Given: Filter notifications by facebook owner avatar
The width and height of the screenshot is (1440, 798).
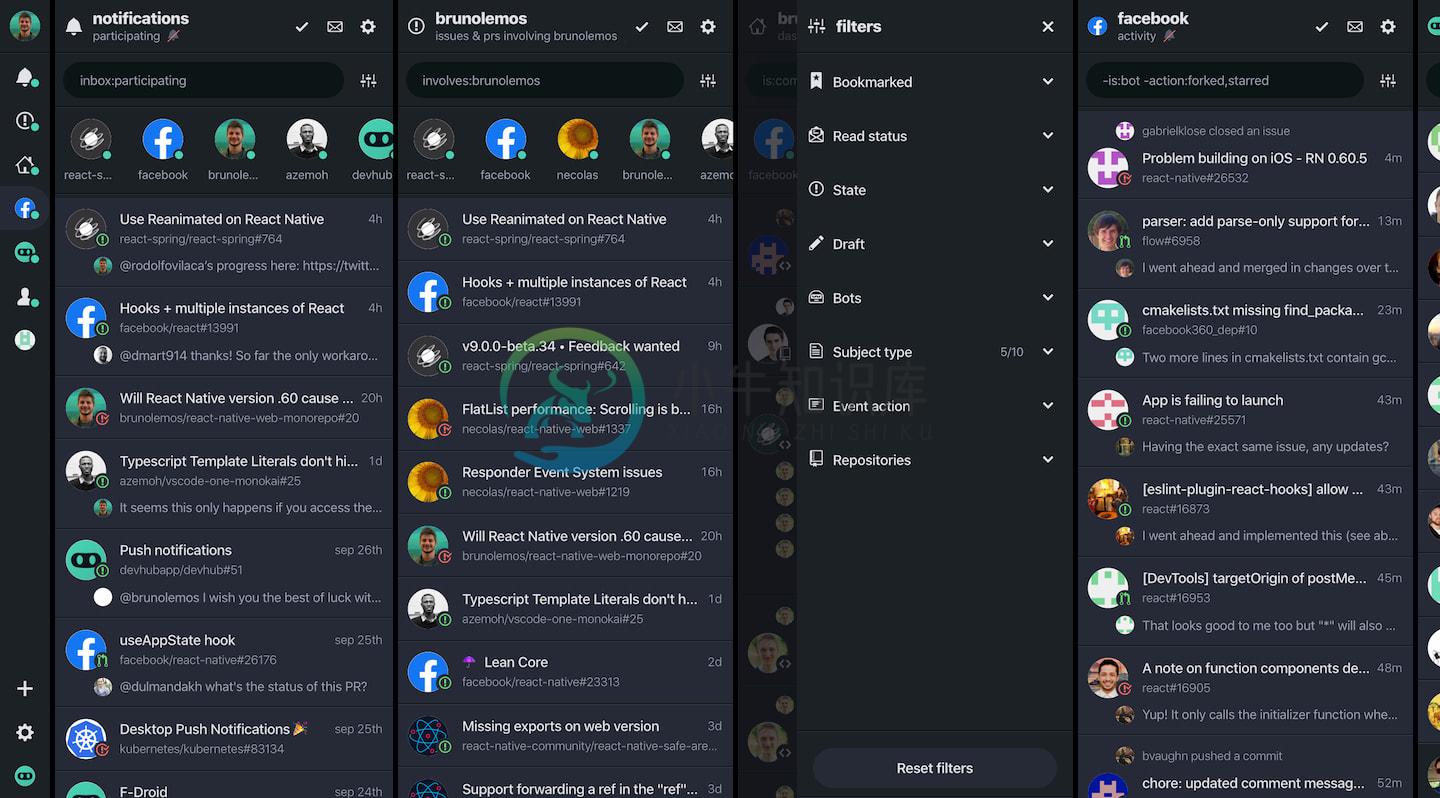Looking at the screenshot, I should [x=163, y=140].
